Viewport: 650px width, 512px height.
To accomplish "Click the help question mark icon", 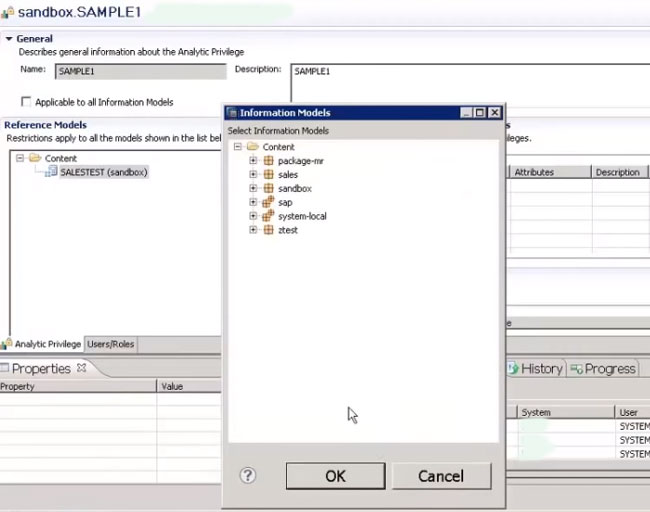I will pos(247,475).
